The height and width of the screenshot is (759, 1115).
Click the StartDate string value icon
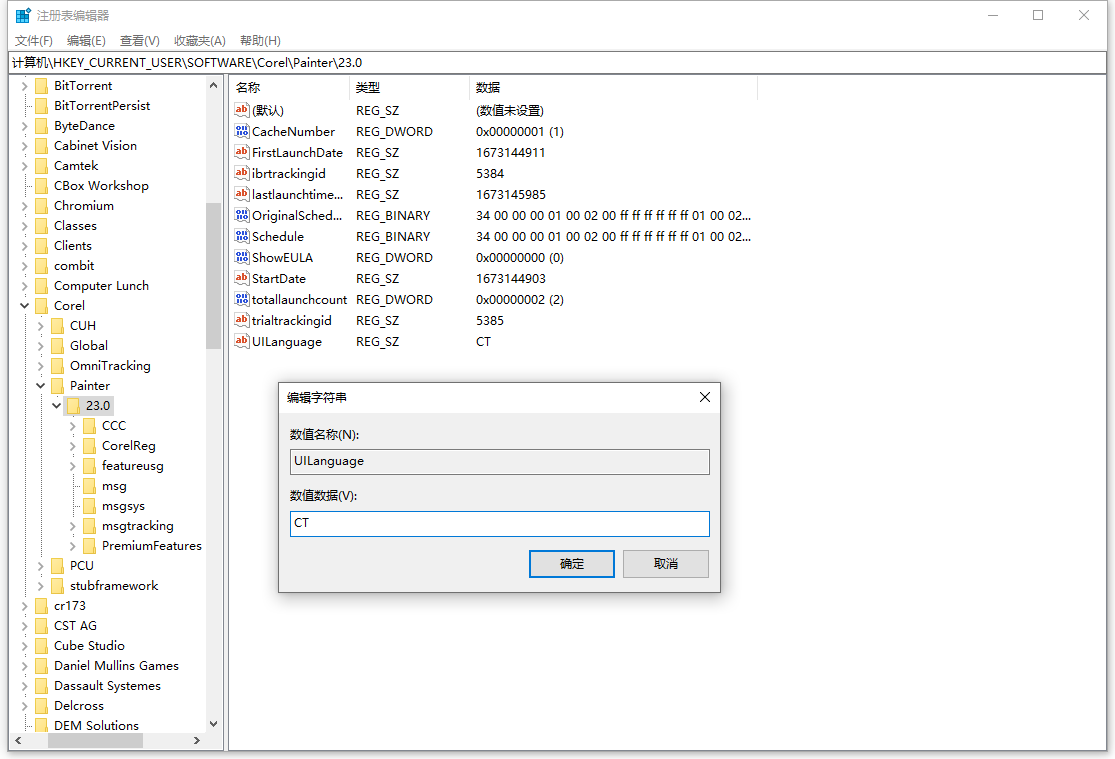(242, 278)
